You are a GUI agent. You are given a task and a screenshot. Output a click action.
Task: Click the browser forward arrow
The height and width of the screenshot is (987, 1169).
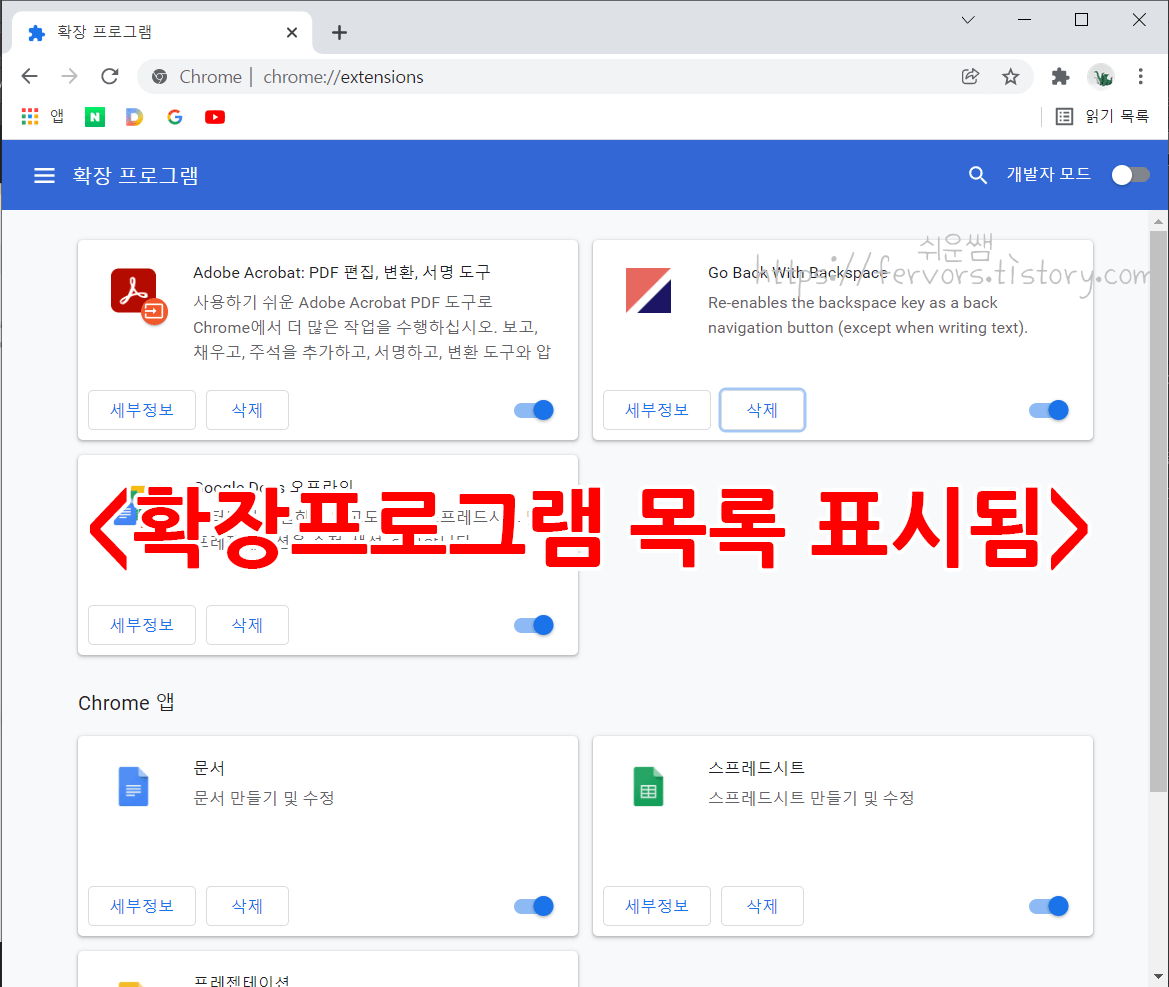[69, 76]
